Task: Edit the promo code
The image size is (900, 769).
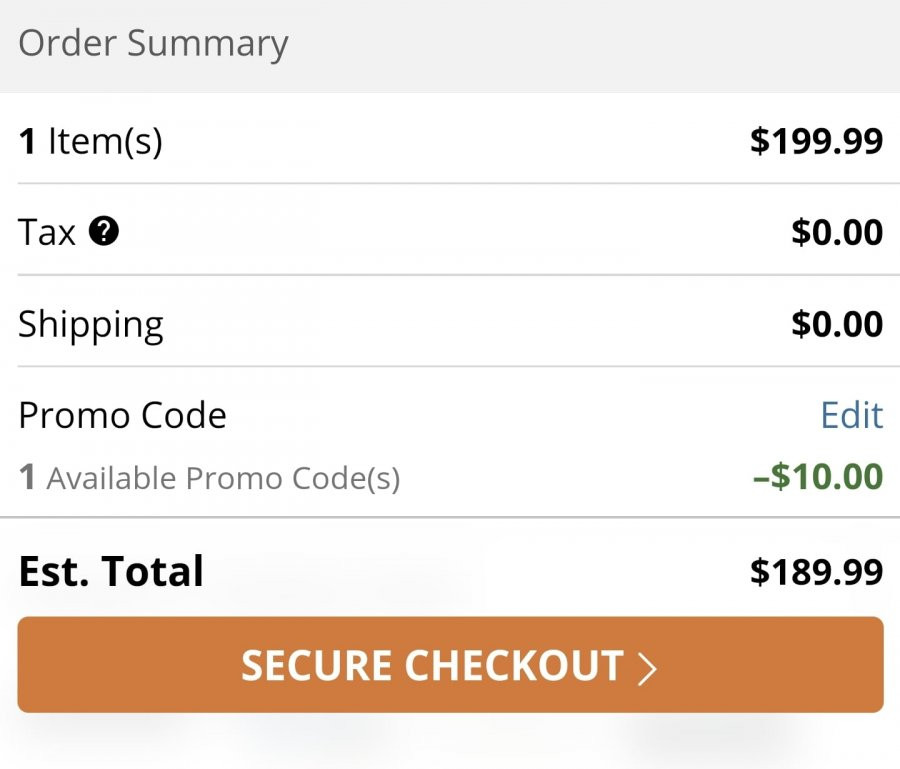Action: [x=852, y=415]
